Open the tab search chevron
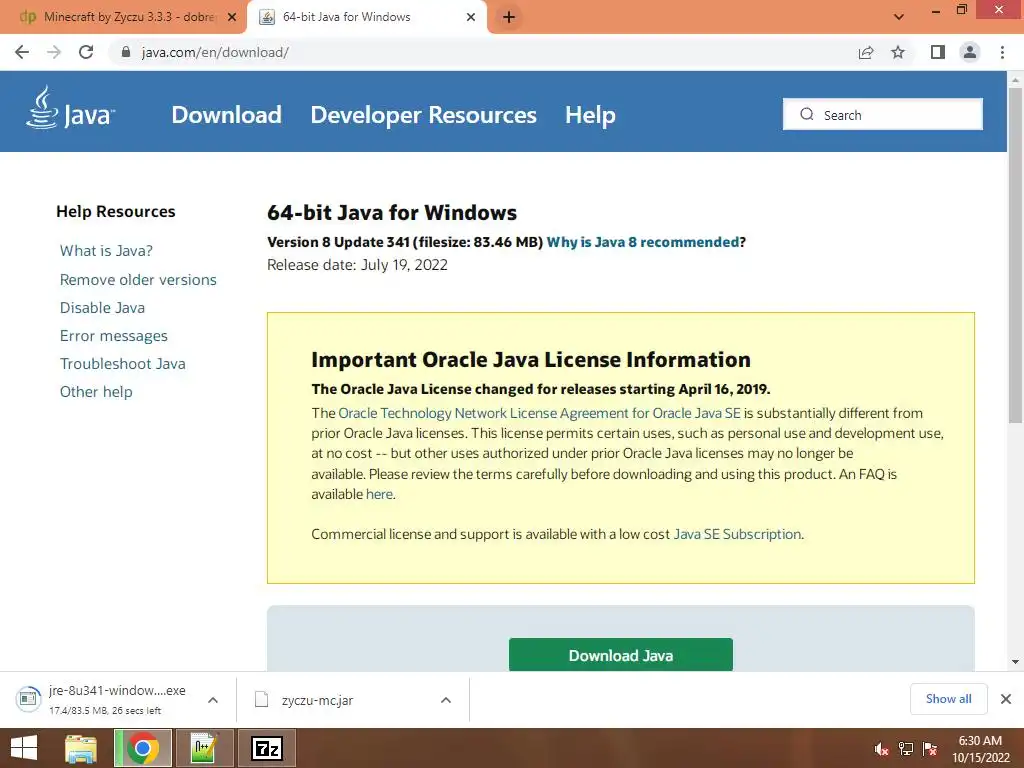 pyautogui.click(x=899, y=17)
